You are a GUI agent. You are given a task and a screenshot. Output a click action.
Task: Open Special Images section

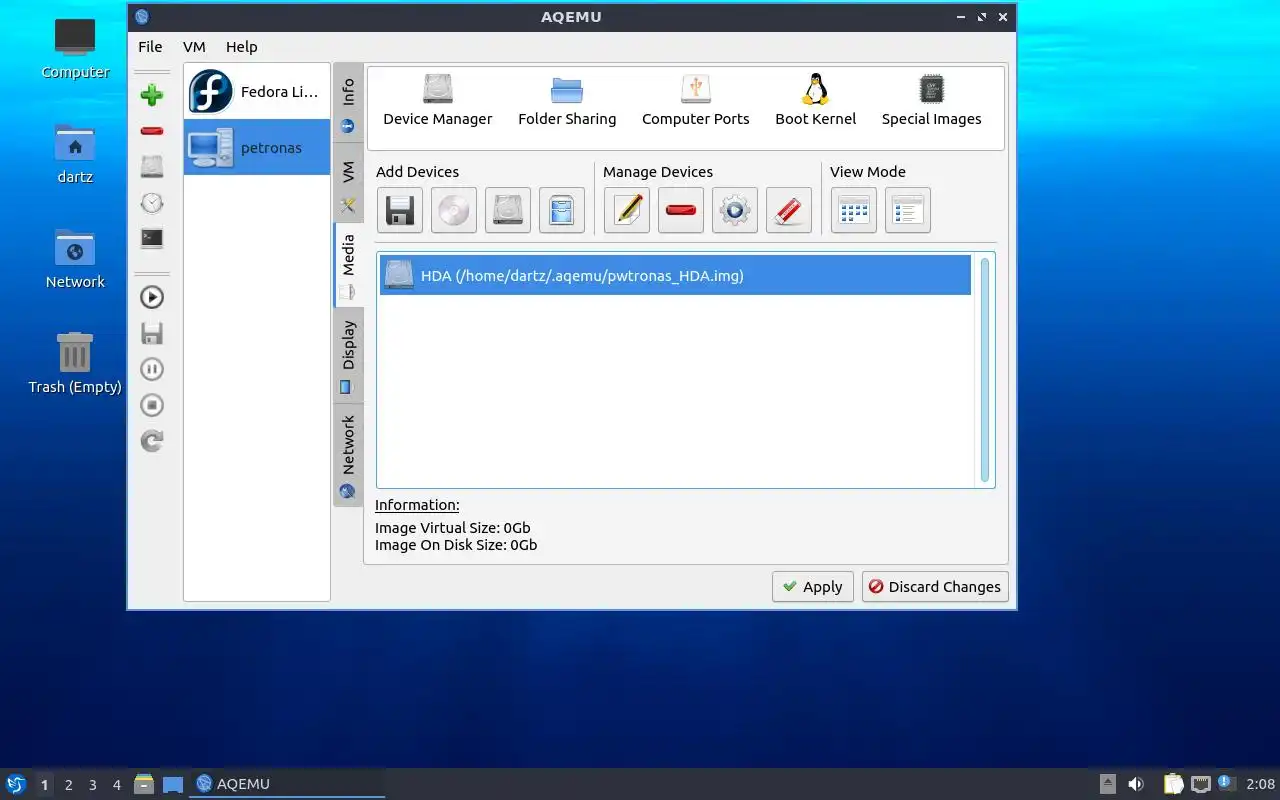tap(932, 101)
